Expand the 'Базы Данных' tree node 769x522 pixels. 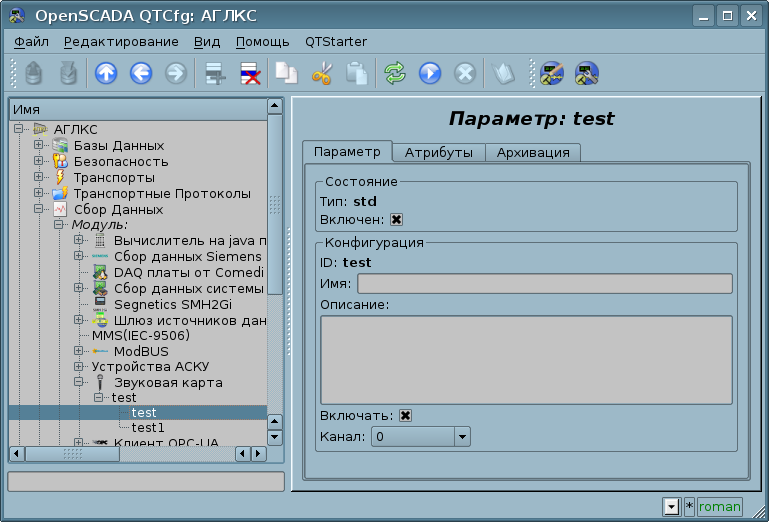pyautogui.click(x=38, y=145)
